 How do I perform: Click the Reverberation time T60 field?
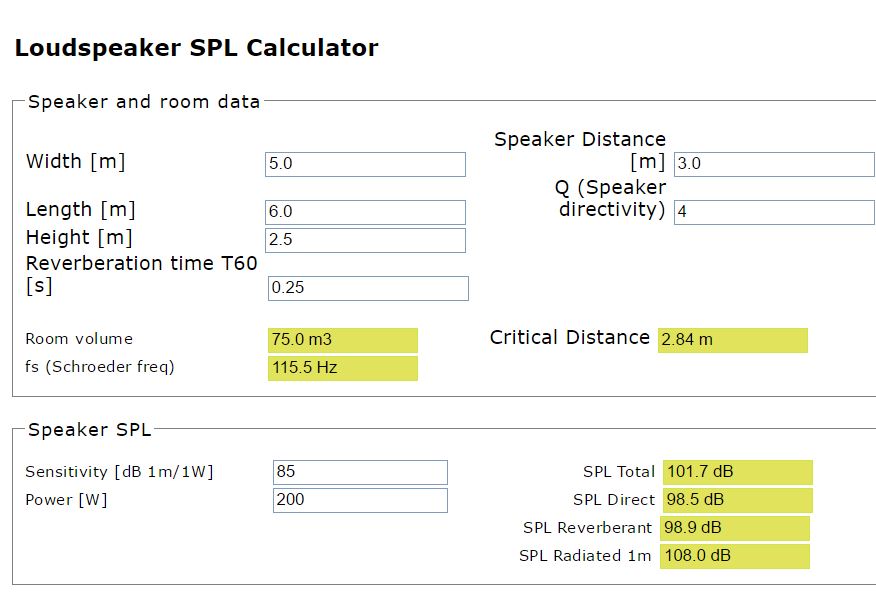(367, 288)
